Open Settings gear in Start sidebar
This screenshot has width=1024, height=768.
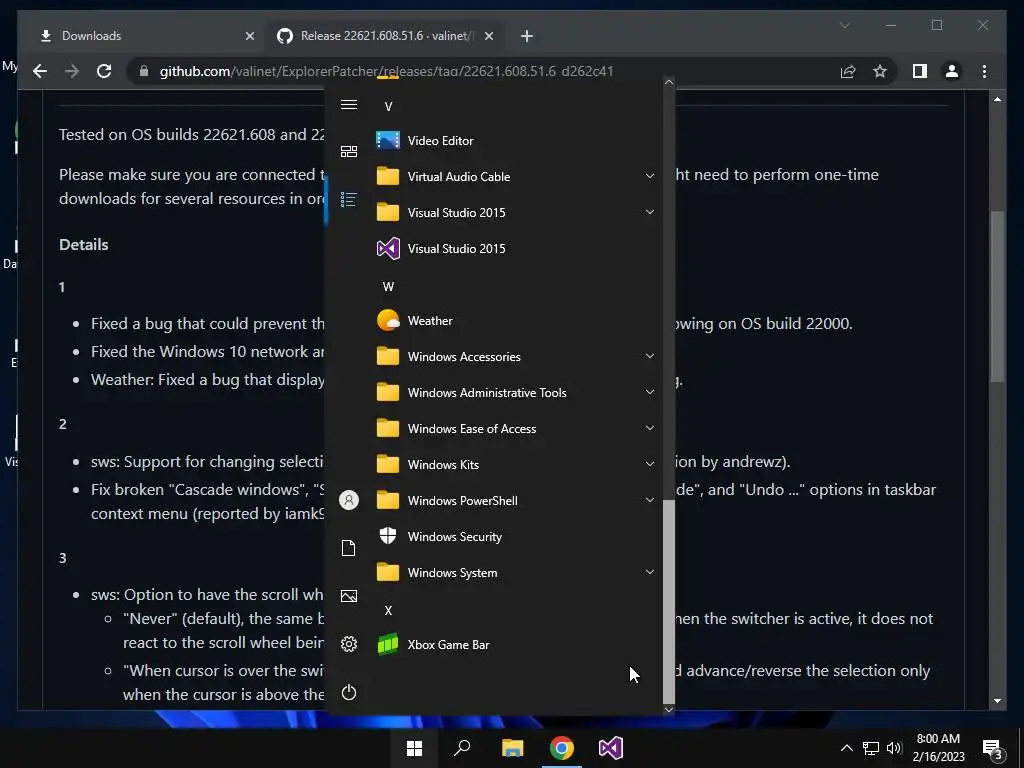point(349,644)
